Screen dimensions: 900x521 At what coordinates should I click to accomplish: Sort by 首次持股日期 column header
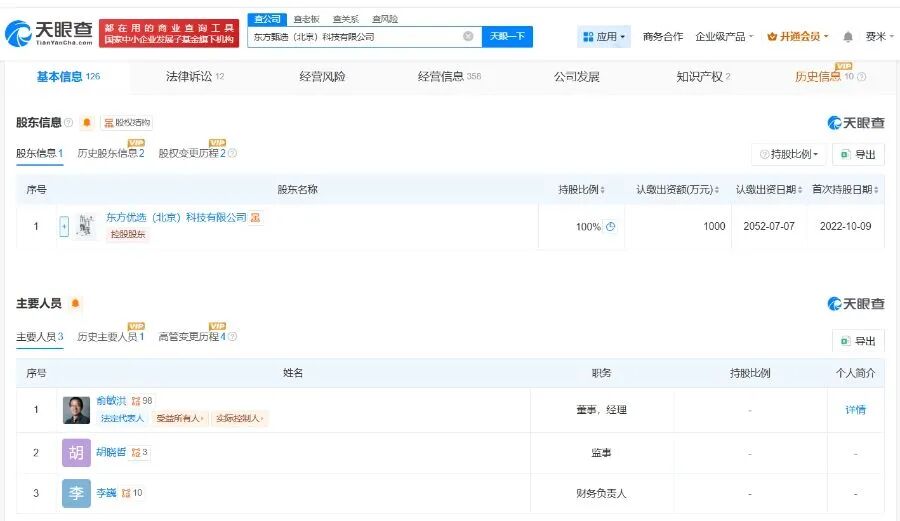844,190
